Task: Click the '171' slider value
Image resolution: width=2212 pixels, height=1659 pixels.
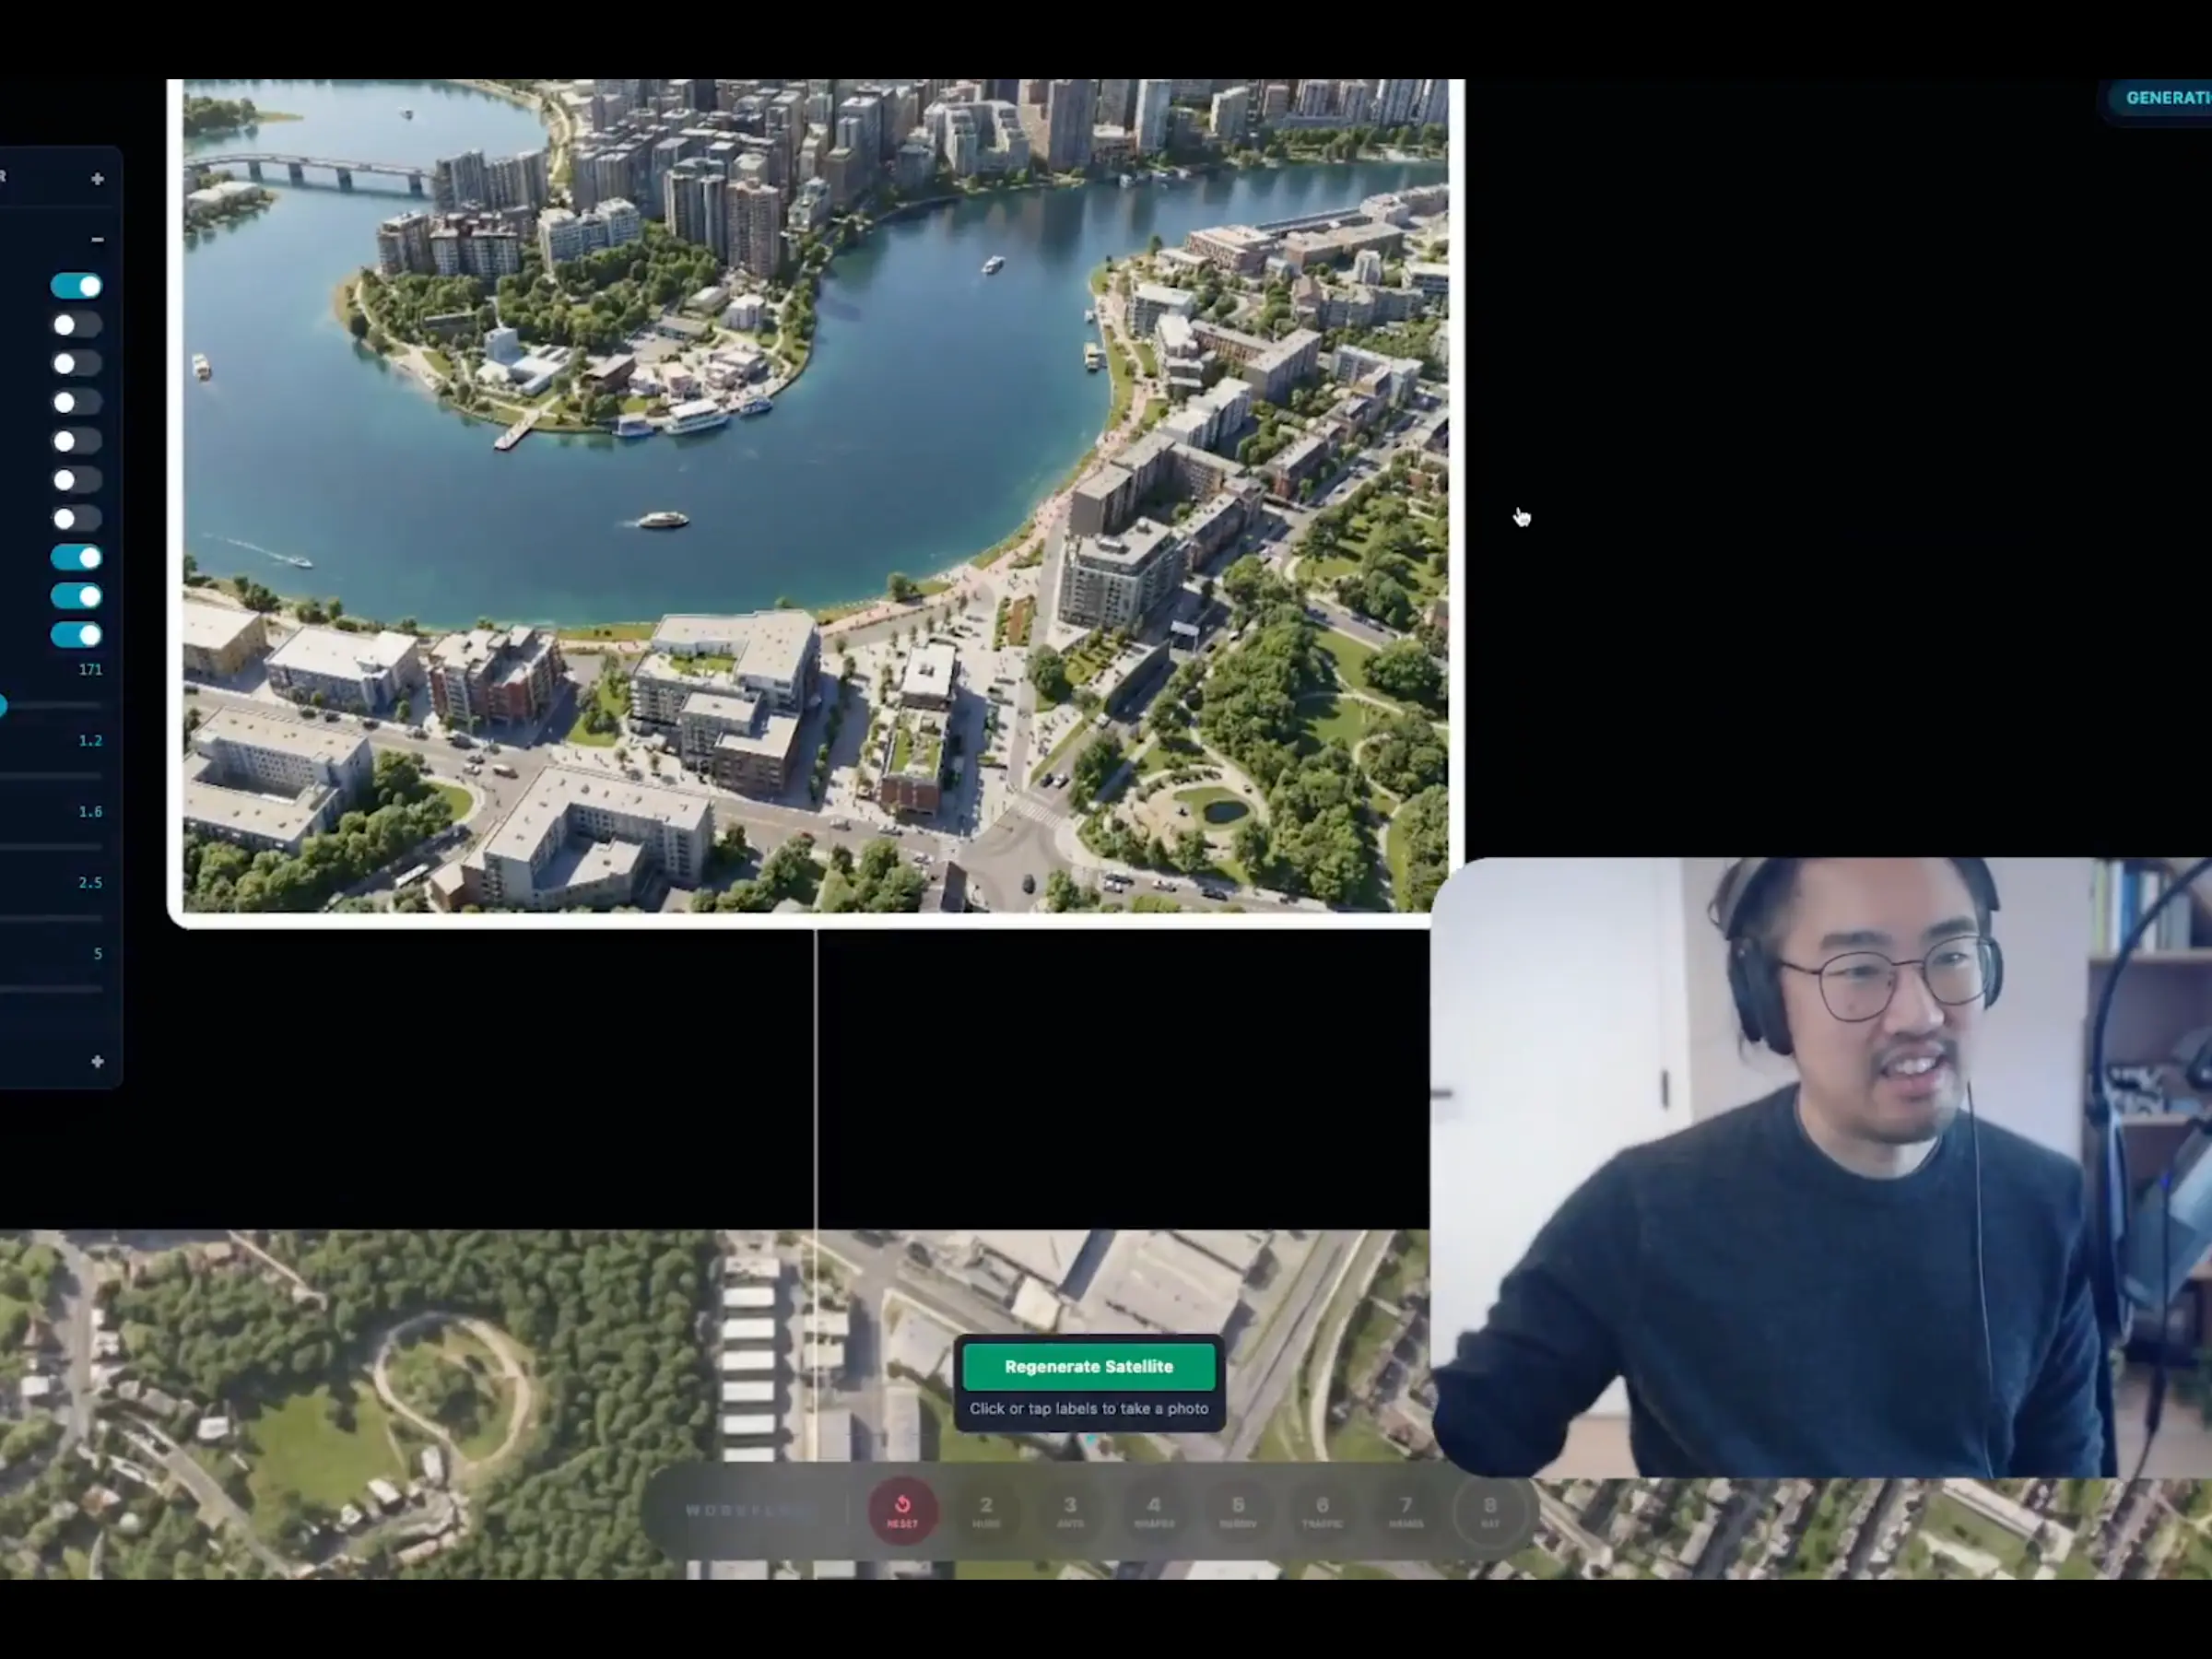Action: (90, 670)
